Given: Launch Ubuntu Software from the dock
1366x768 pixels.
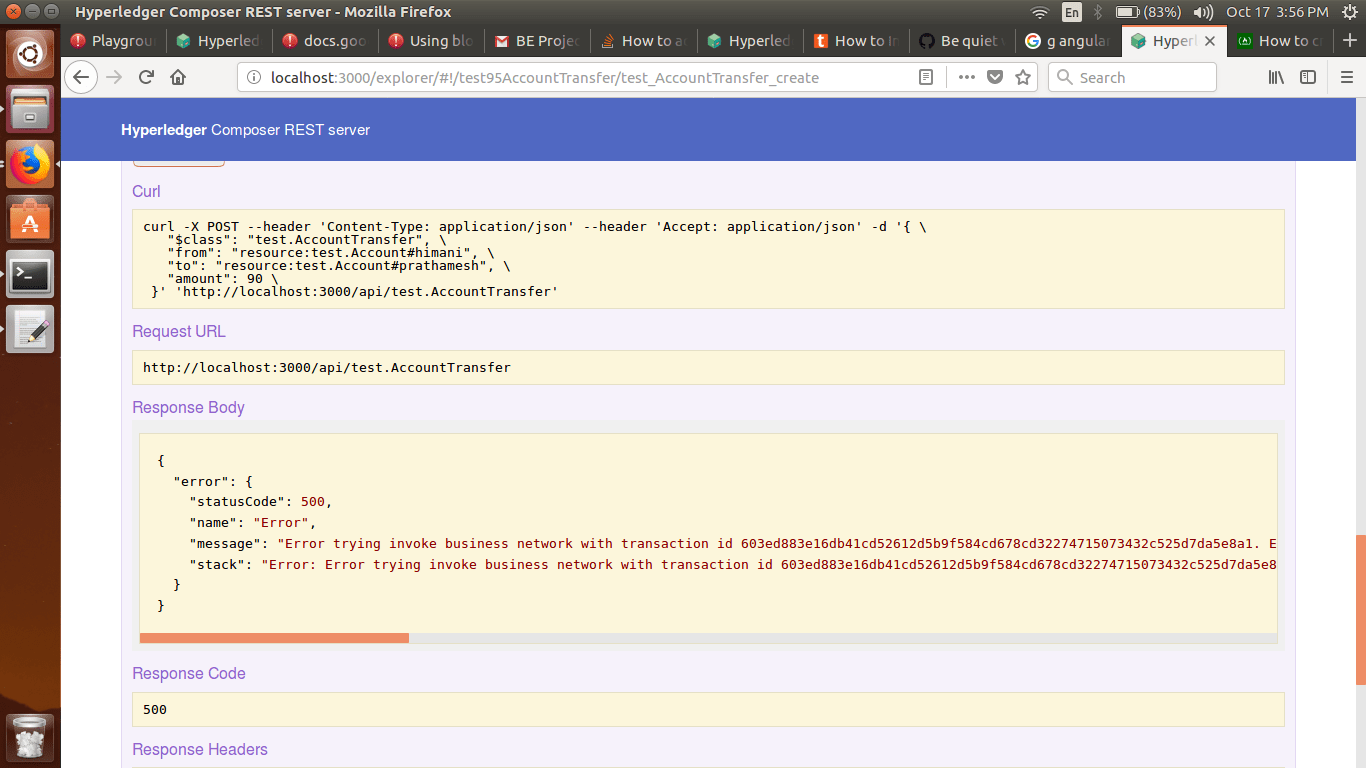Looking at the screenshot, I should 30,219.
